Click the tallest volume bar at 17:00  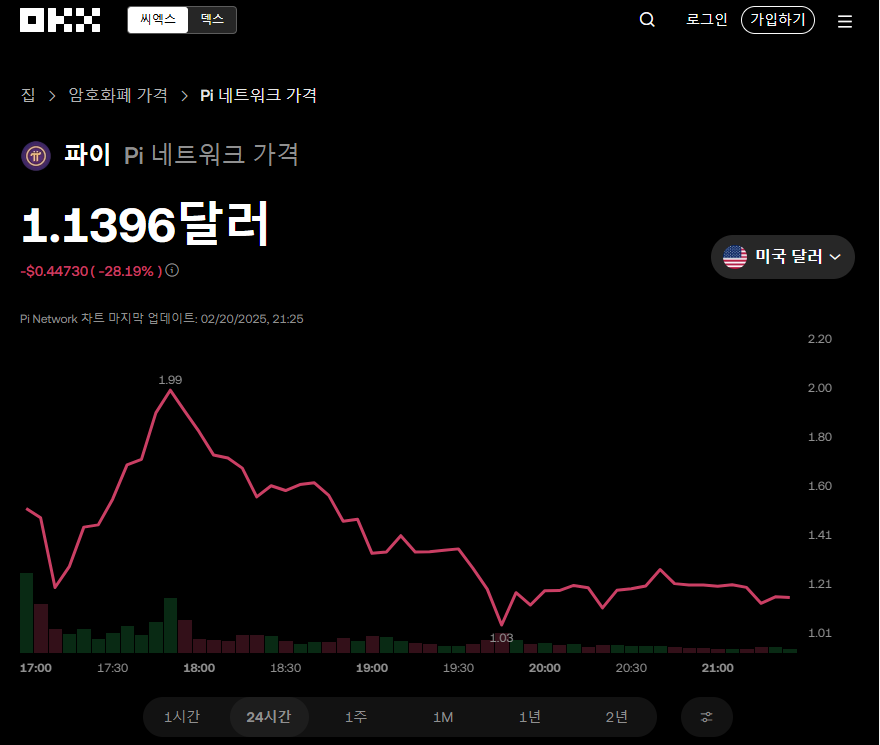tap(26, 613)
